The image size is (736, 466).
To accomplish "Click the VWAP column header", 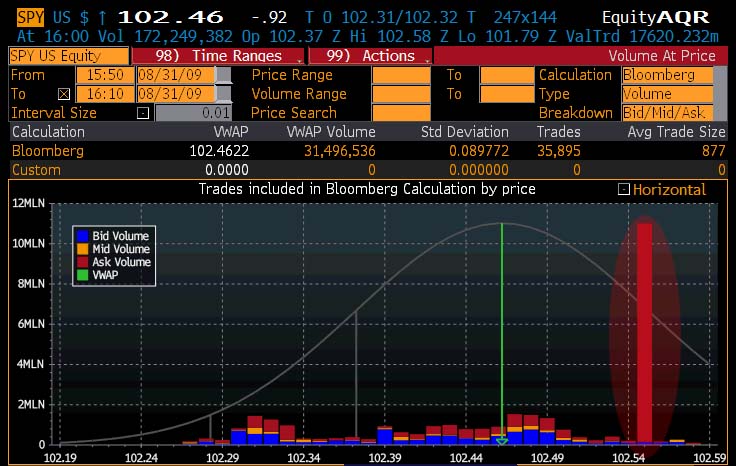I will [231, 132].
